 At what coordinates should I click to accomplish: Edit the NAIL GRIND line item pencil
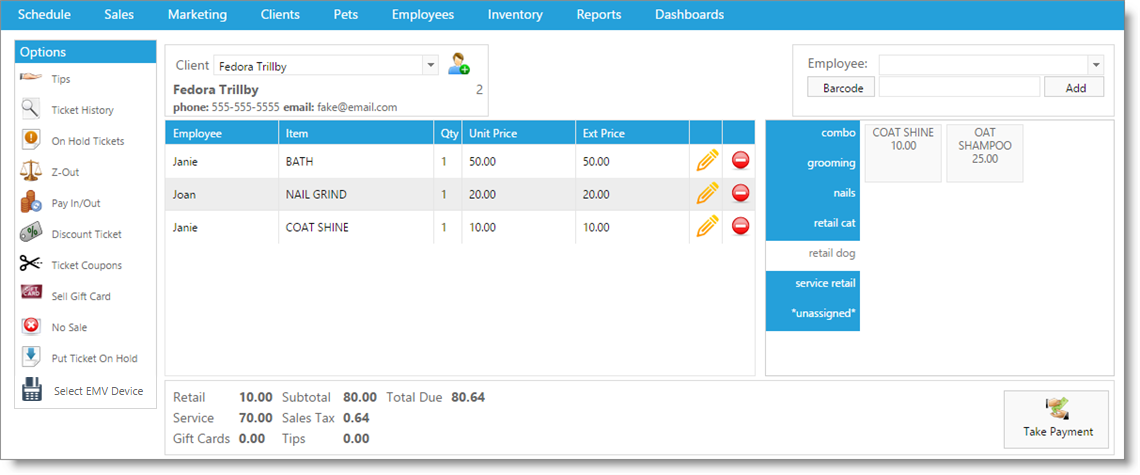point(707,193)
